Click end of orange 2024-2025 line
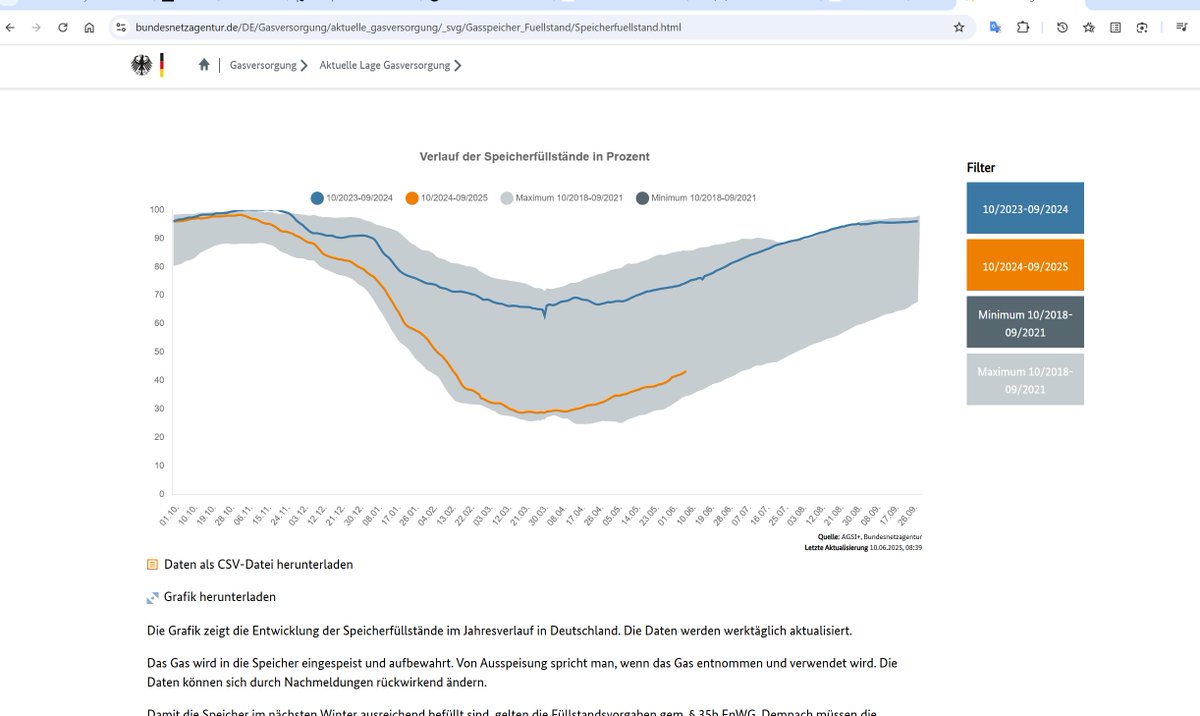Viewport: 1200px width, 716px height. [x=686, y=371]
